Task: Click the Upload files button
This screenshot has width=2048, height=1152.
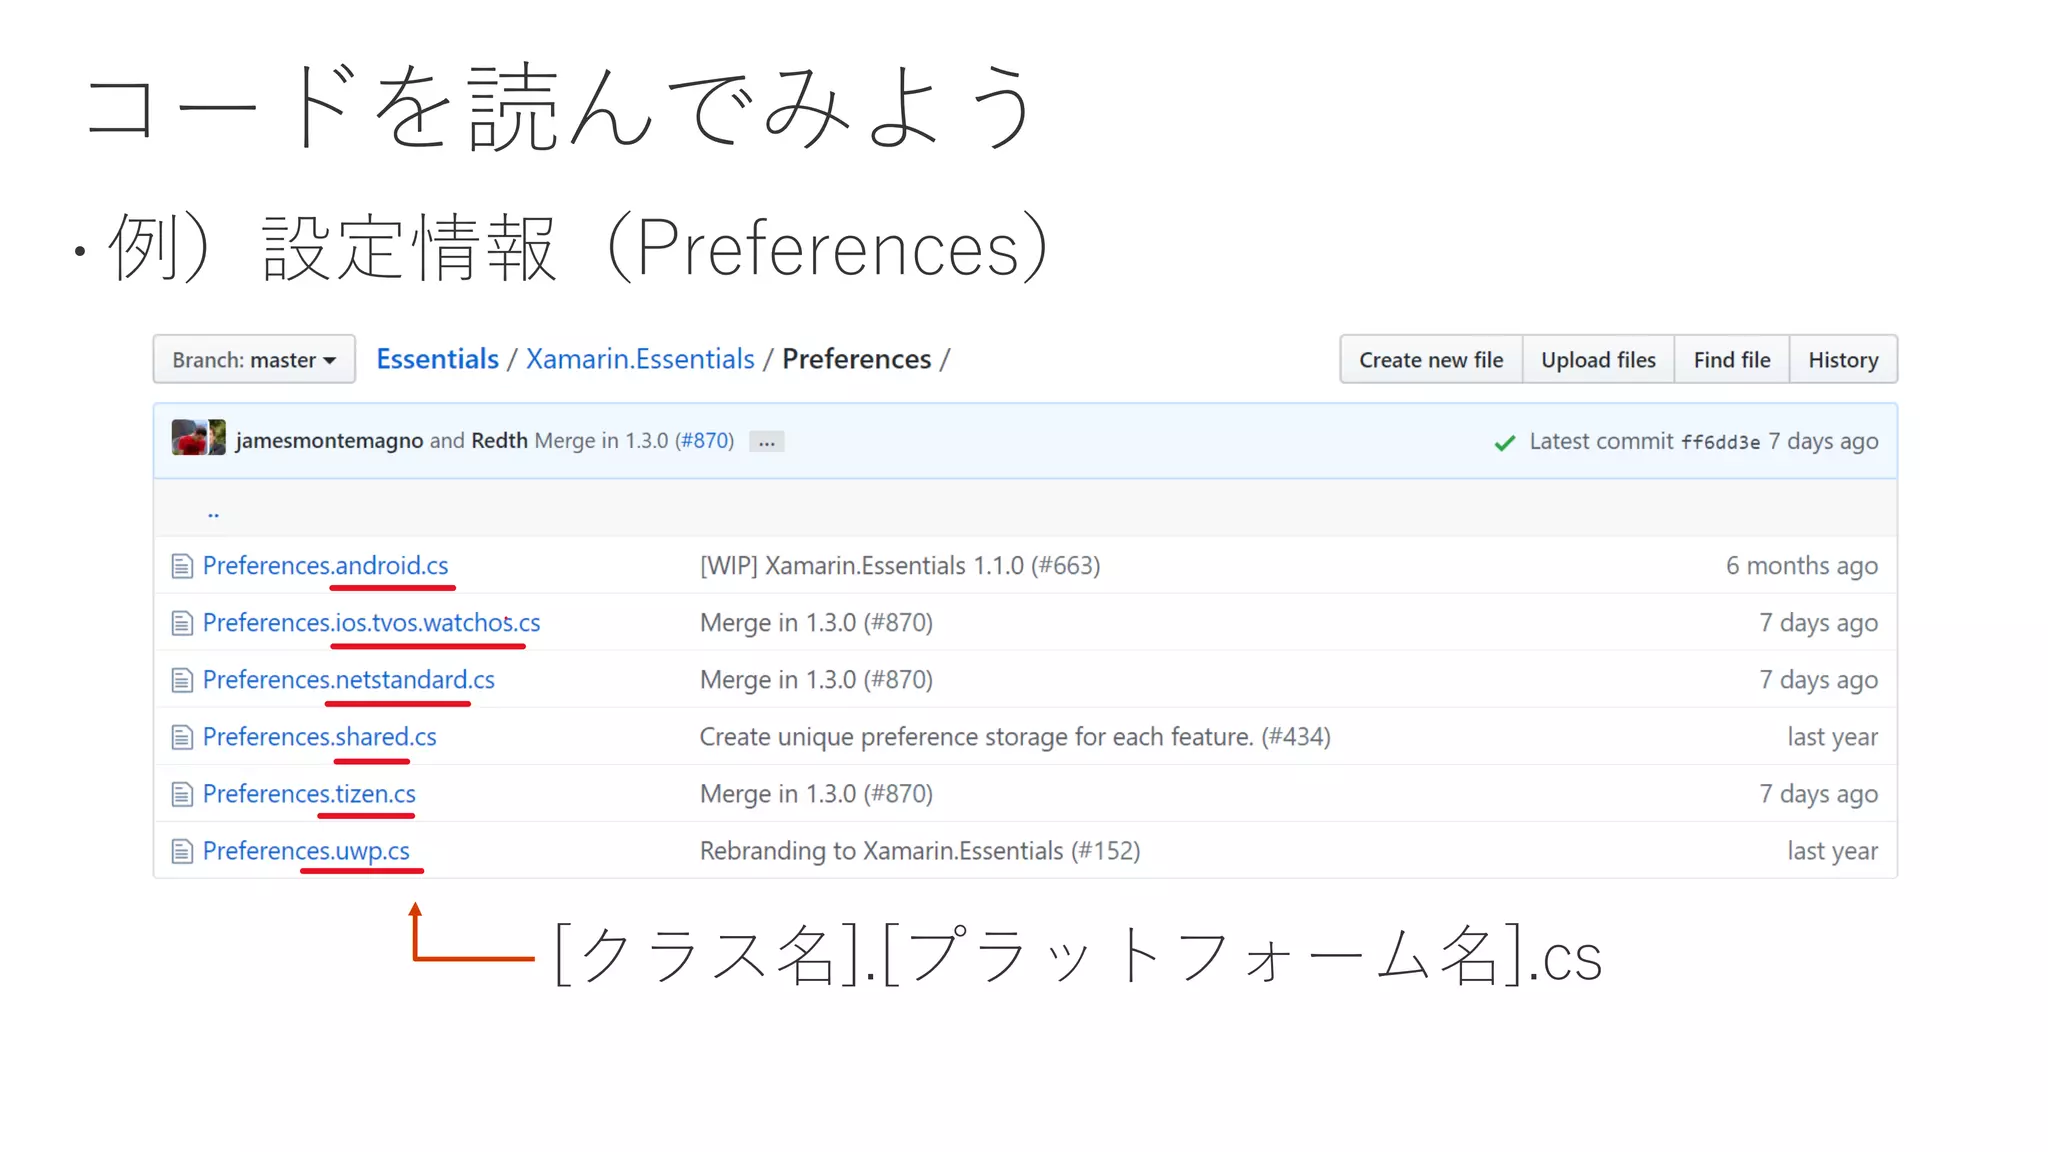Action: pos(1598,359)
